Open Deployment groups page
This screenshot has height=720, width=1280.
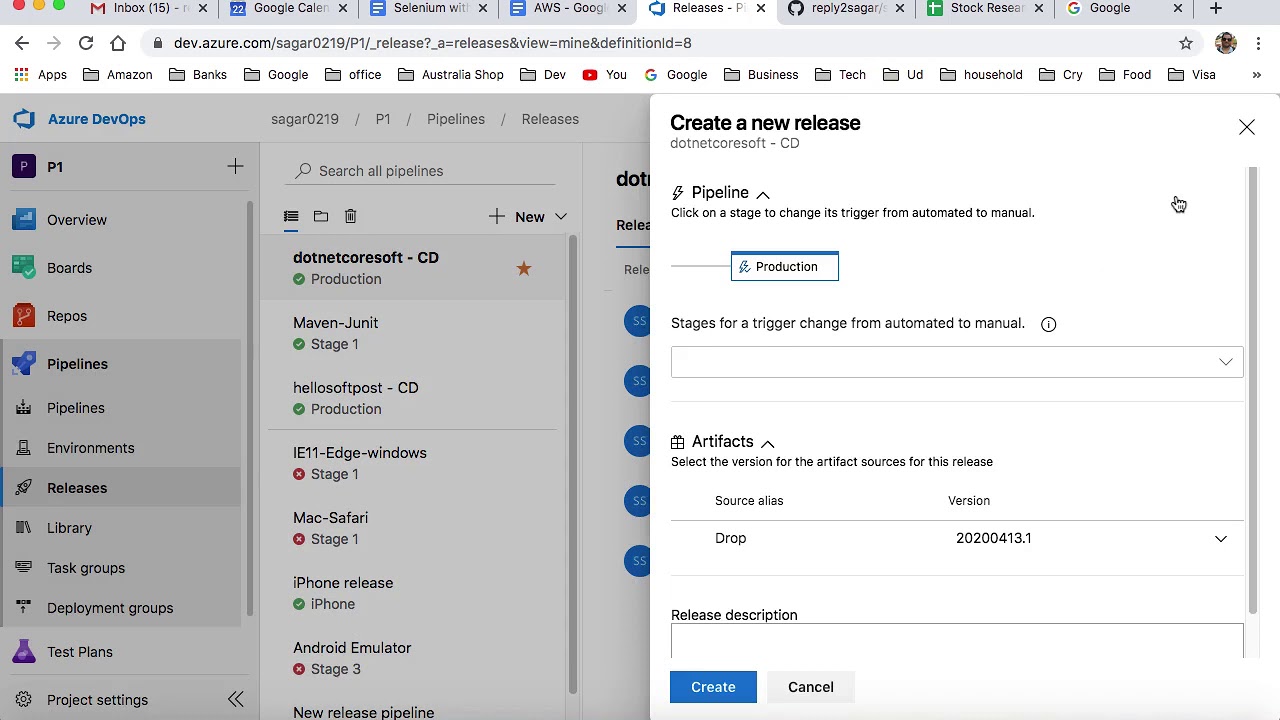(x=110, y=608)
